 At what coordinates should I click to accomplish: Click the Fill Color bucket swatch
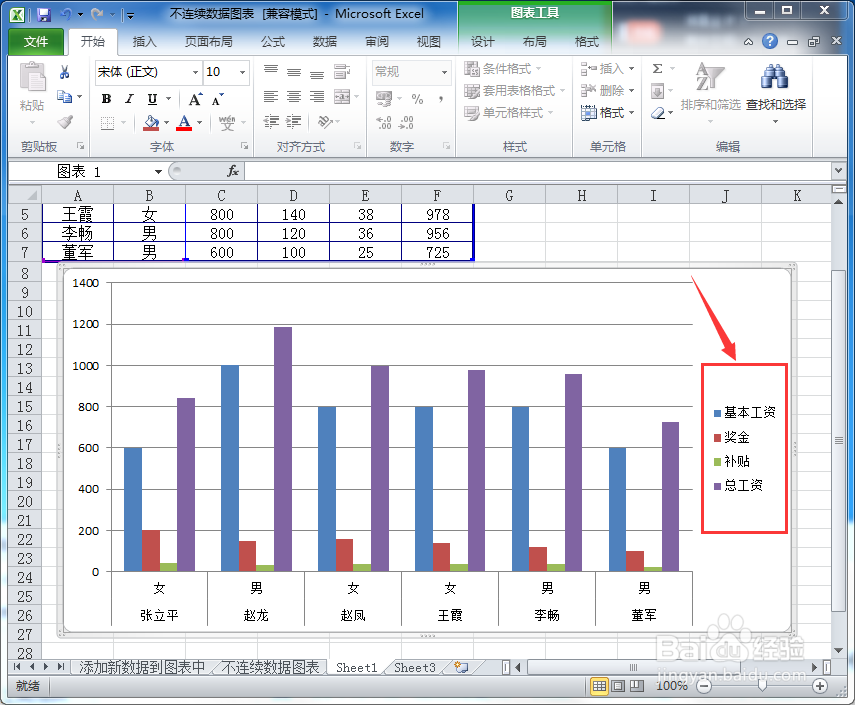(151, 123)
